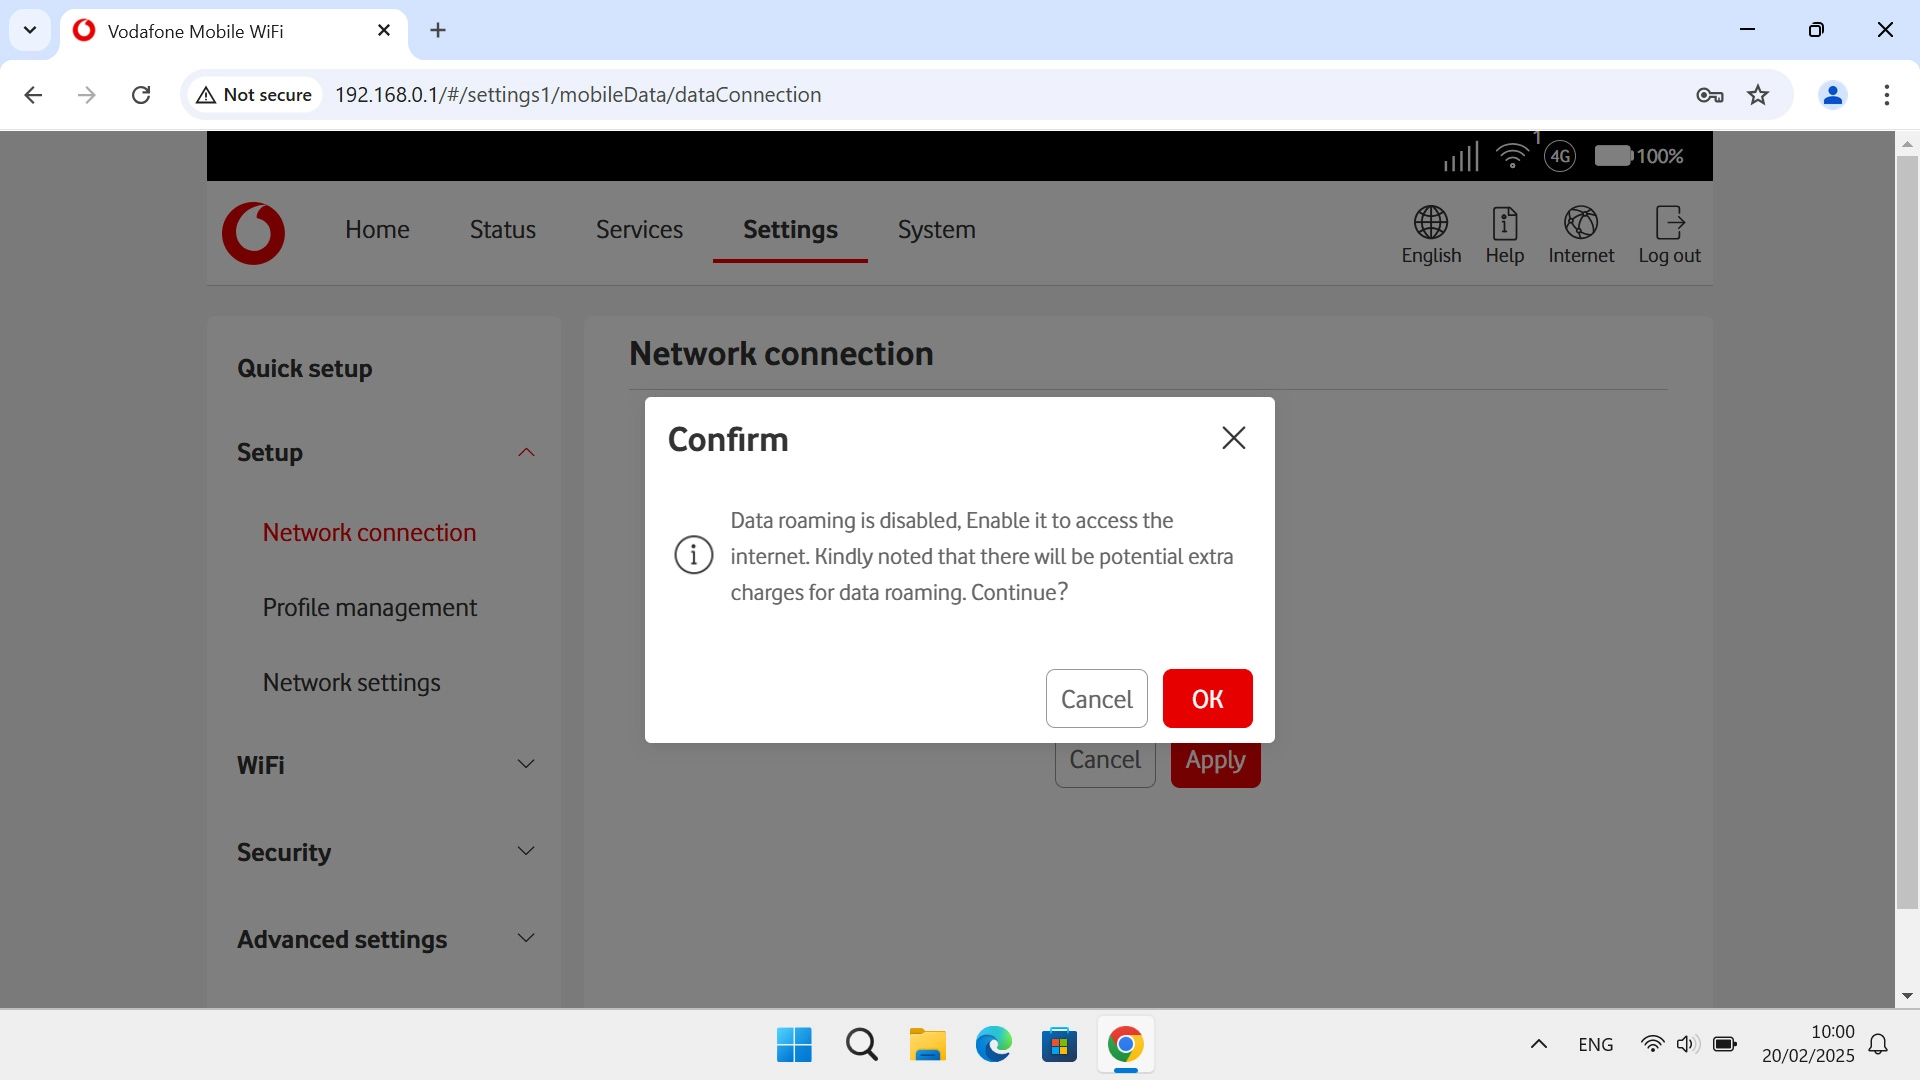Click the Internet globe icon
Image resolution: width=1920 pixels, height=1080 pixels.
(1580, 223)
